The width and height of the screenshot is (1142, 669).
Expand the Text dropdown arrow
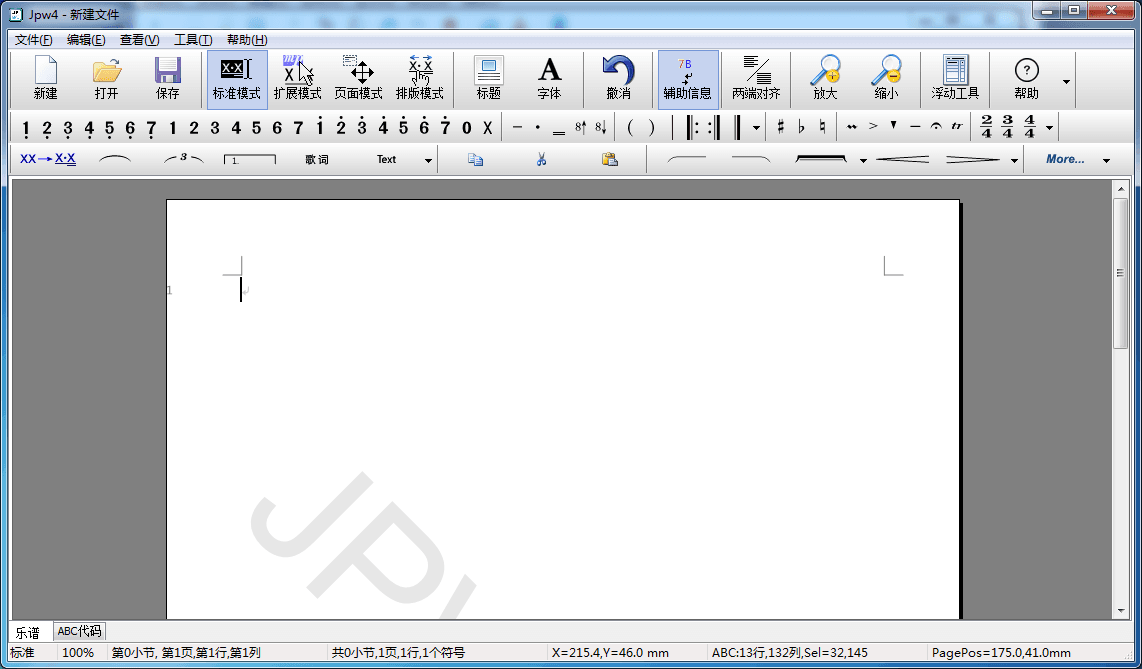pyautogui.click(x=428, y=160)
